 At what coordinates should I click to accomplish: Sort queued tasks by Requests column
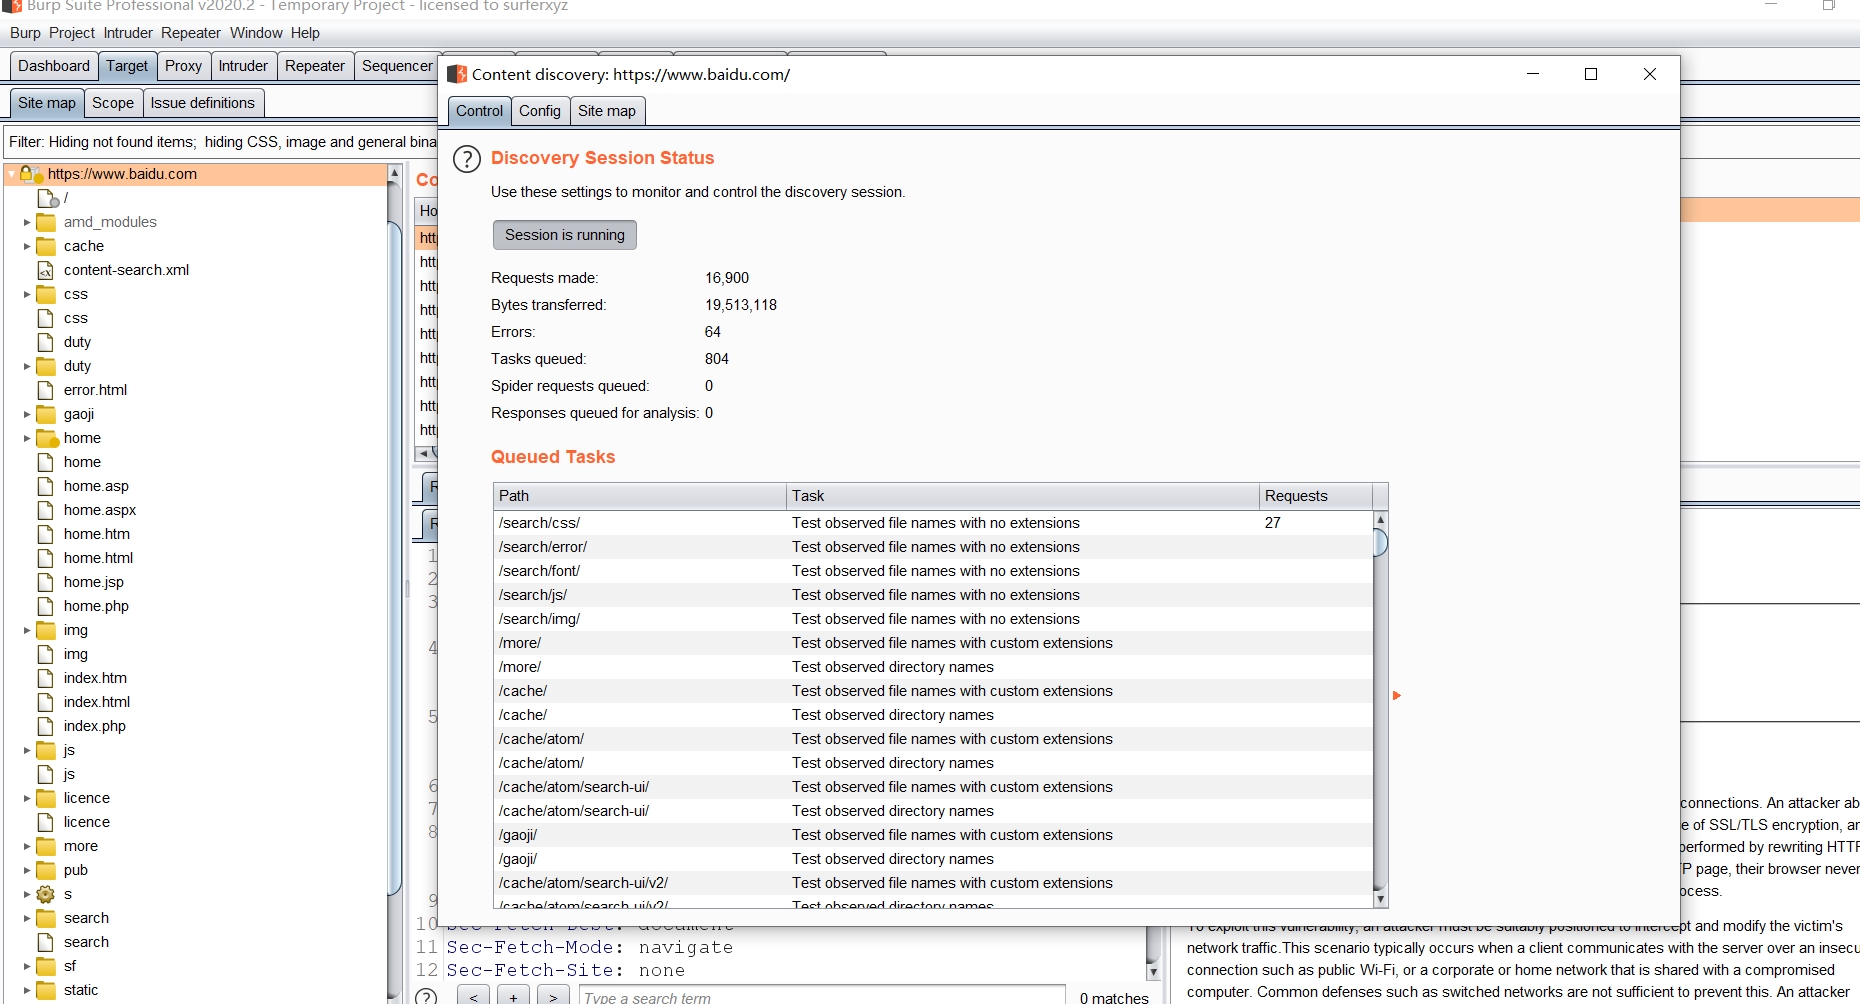(x=1316, y=496)
